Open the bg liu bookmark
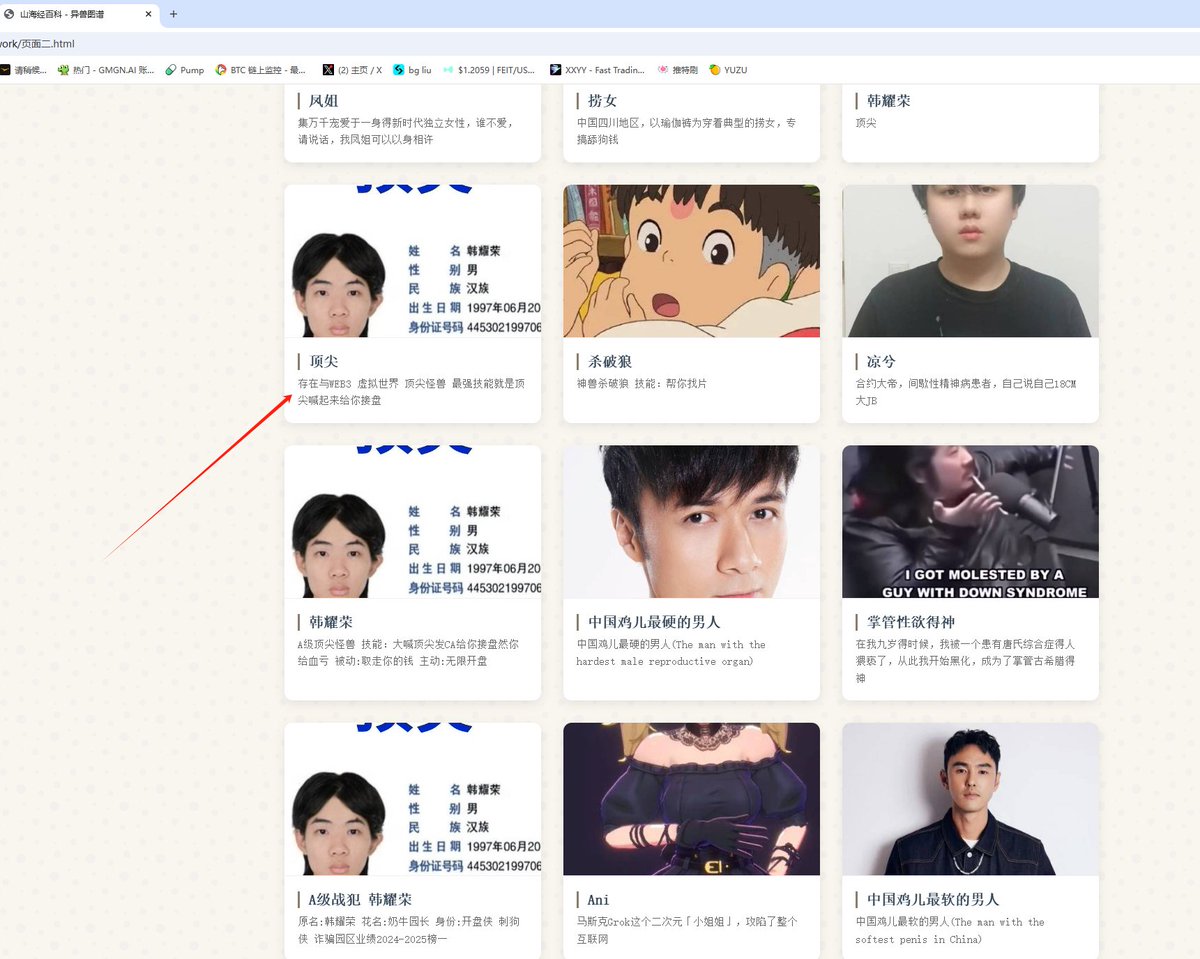The image size is (1200, 959). click(x=412, y=70)
